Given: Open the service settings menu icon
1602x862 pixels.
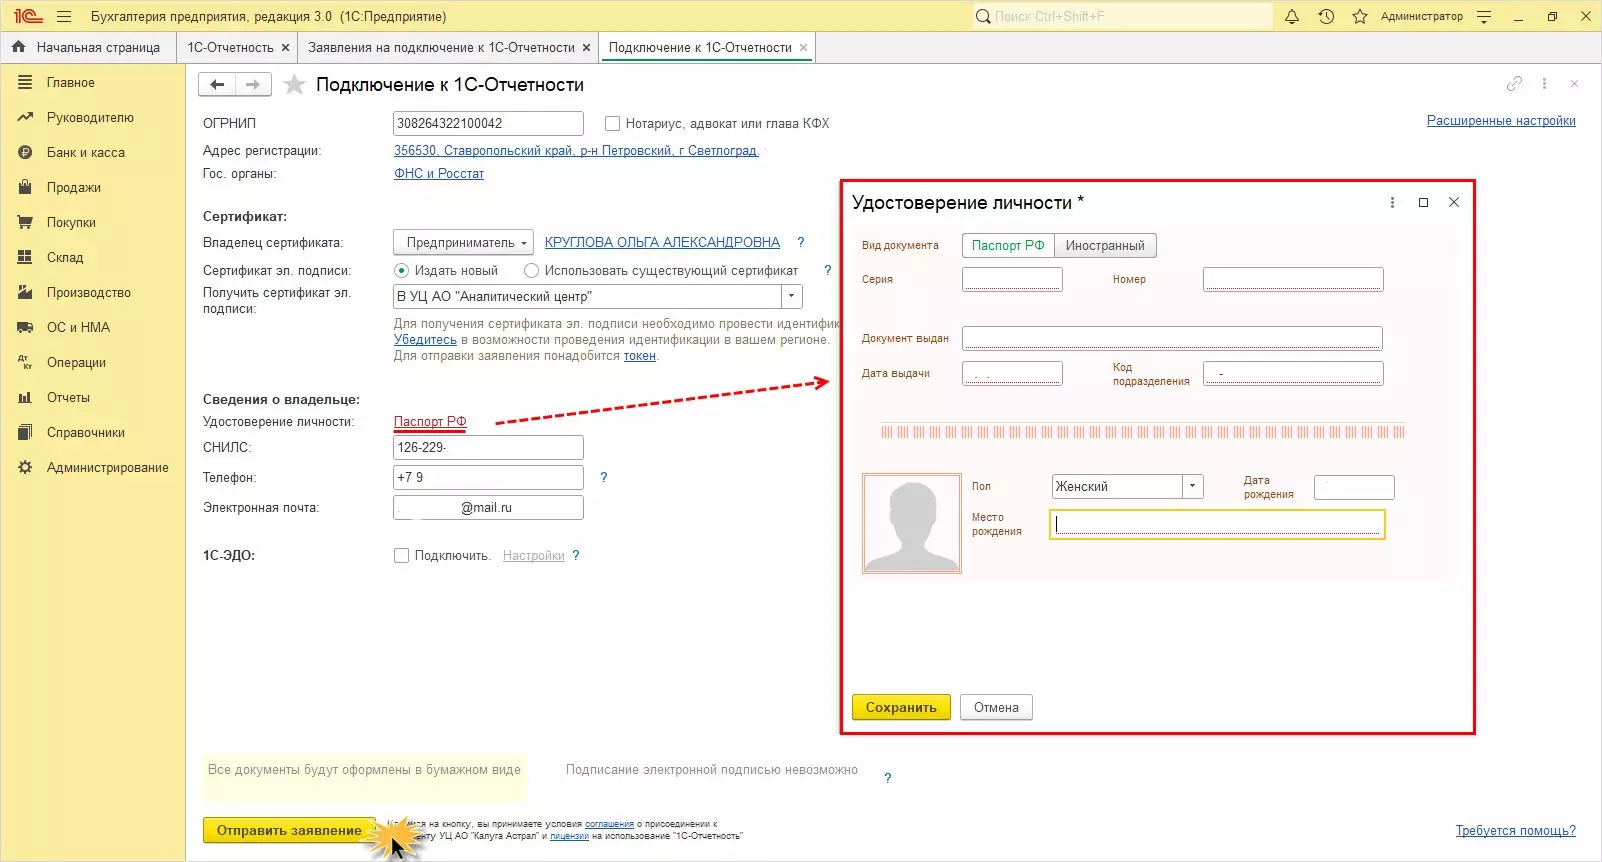Looking at the screenshot, I should pyautogui.click(x=1484, y=16).
